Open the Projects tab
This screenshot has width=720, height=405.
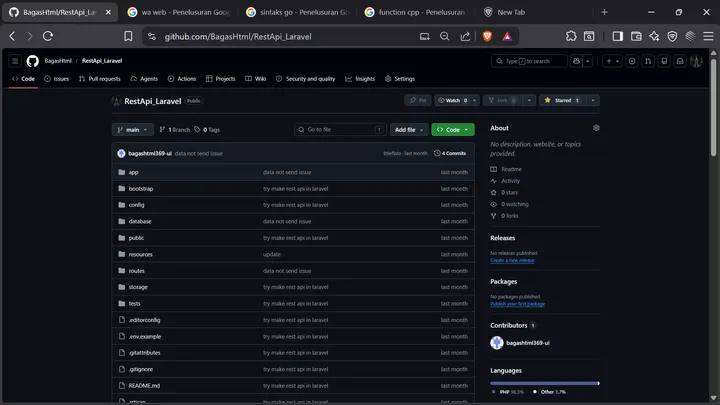click(220, 79)
